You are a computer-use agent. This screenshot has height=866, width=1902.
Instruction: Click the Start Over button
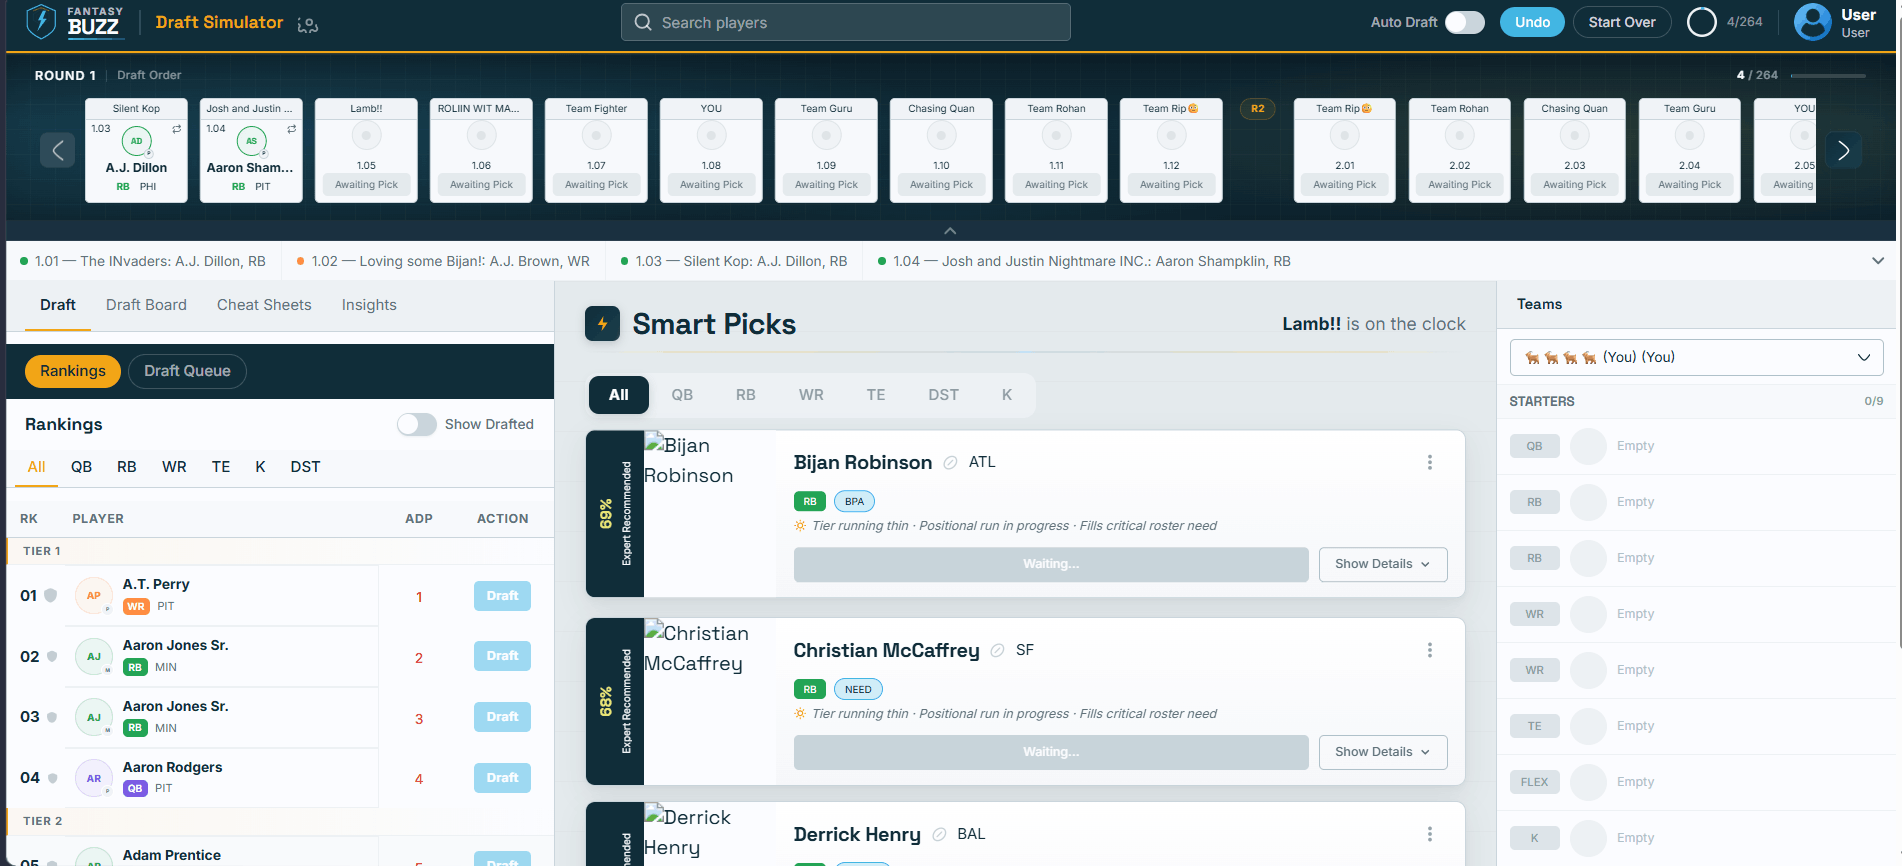pyautogui.click(x=1622, y=22)
